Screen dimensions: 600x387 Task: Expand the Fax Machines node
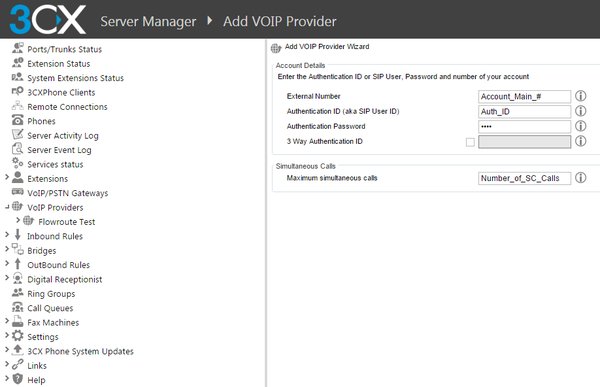[x=7, y=321]
